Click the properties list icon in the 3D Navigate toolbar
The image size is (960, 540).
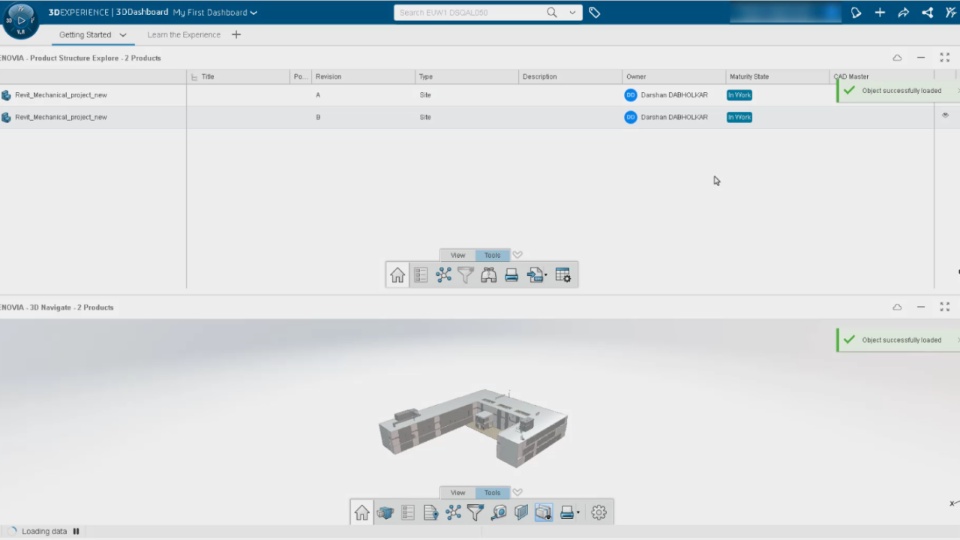click(x=408, y=512)
